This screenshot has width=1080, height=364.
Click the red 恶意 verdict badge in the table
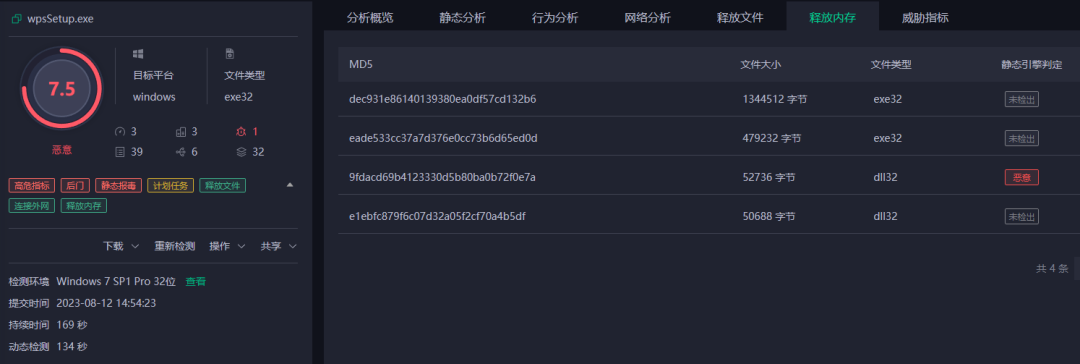(1021, 177)
